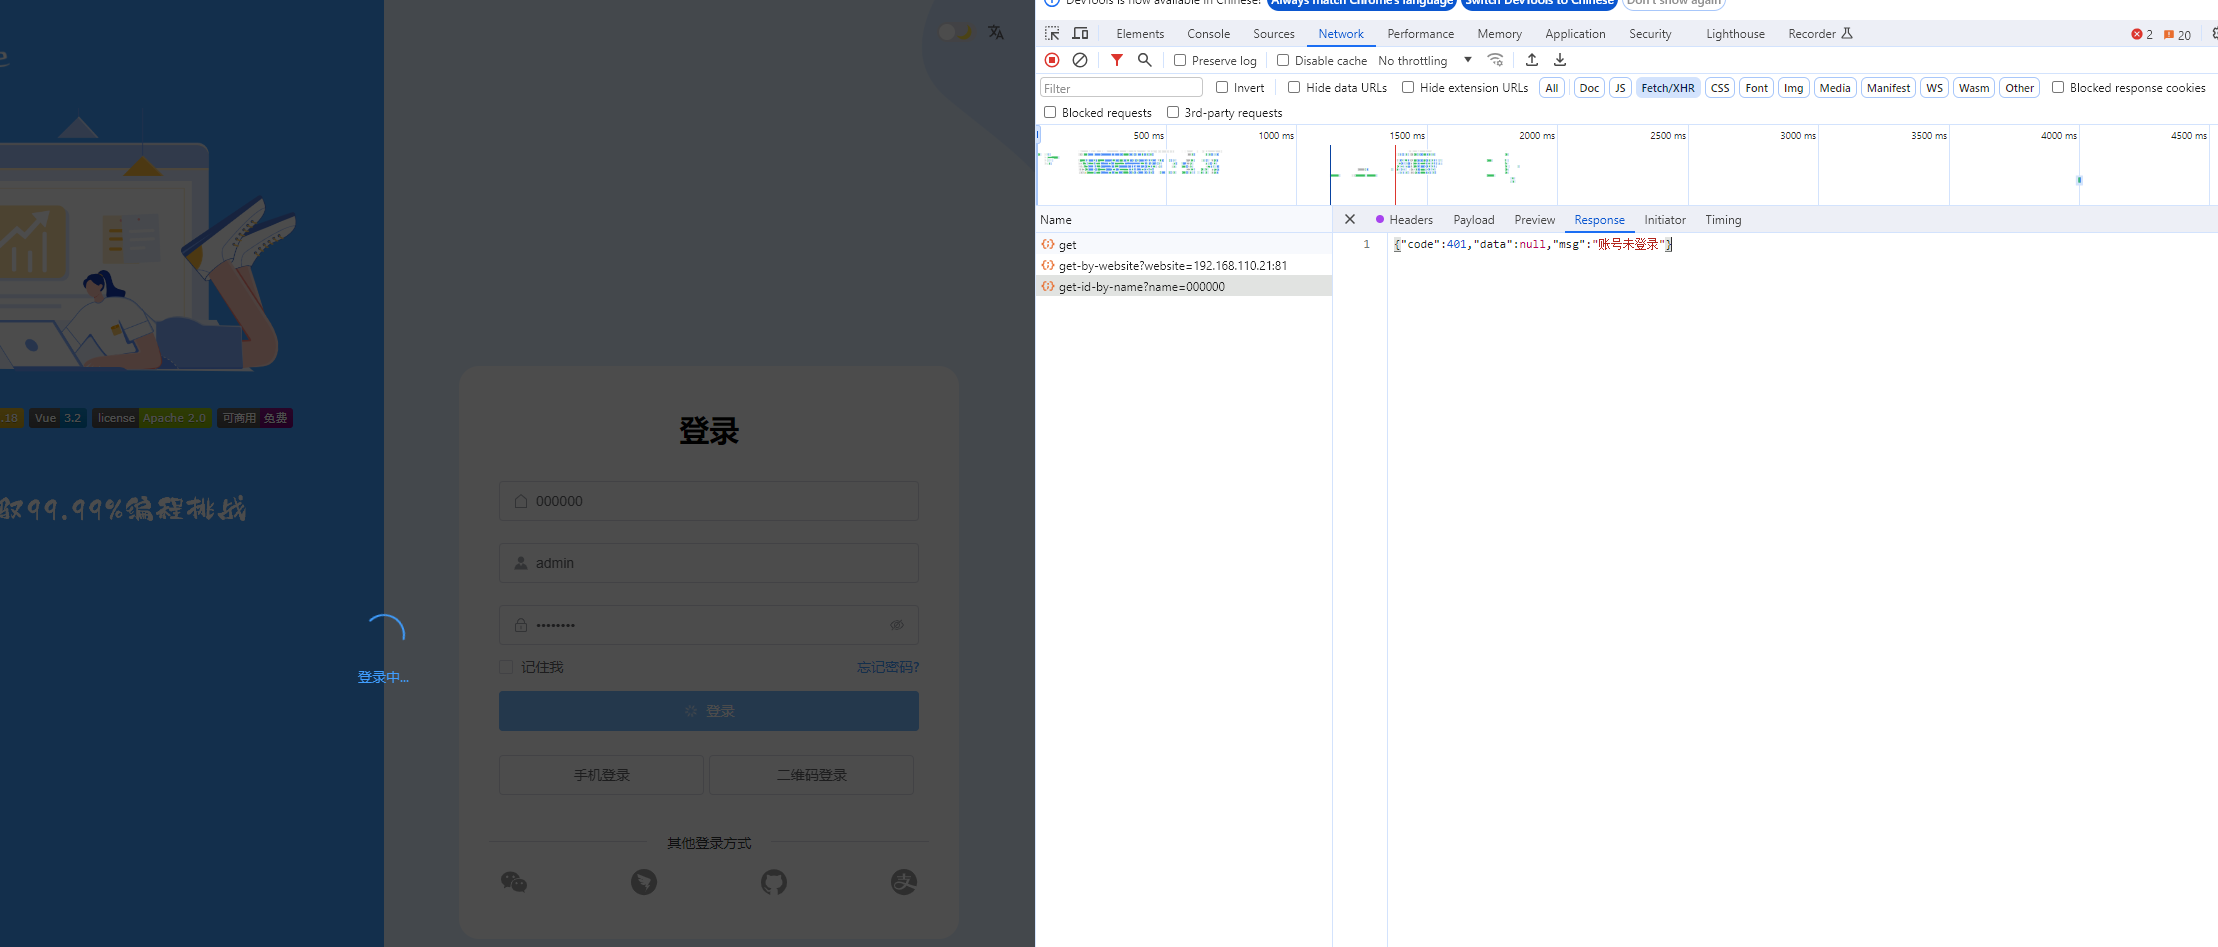Open the No throttling dropdown
The height and width of the screenshot is (947, 2218).
click(1424, 61)
